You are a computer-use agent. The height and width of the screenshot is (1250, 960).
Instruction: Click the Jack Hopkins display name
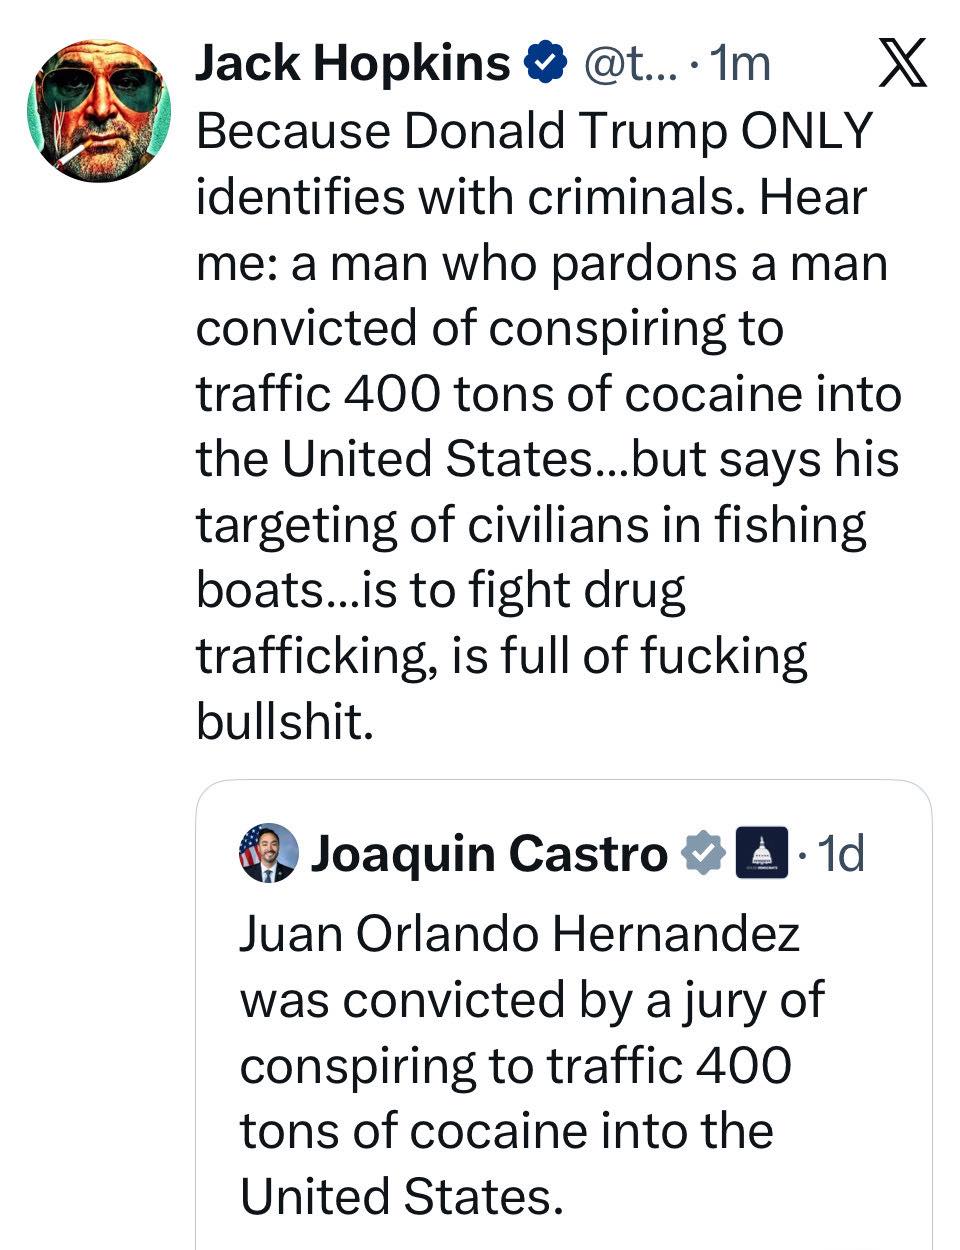[x=352, y=64]
